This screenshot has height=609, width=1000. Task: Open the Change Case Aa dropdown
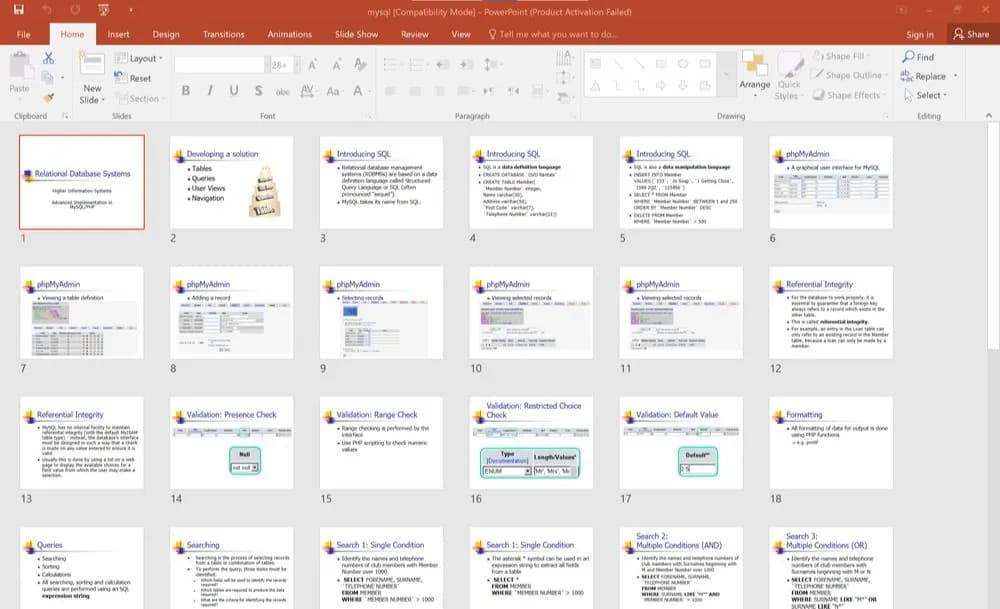[x=334, y=91]
